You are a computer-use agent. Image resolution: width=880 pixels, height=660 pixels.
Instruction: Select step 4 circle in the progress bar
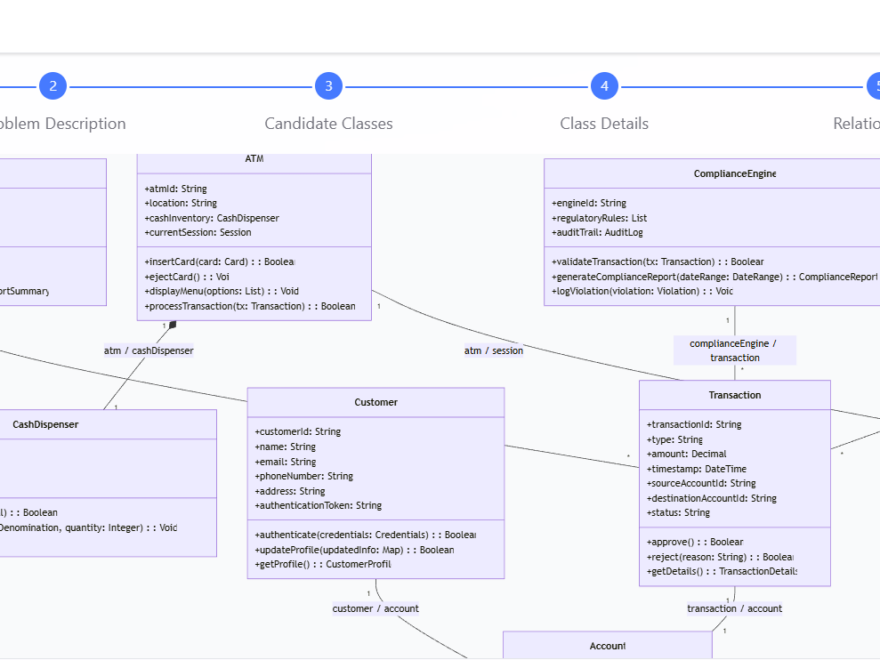pyautogui.click(x=604, y=86)
